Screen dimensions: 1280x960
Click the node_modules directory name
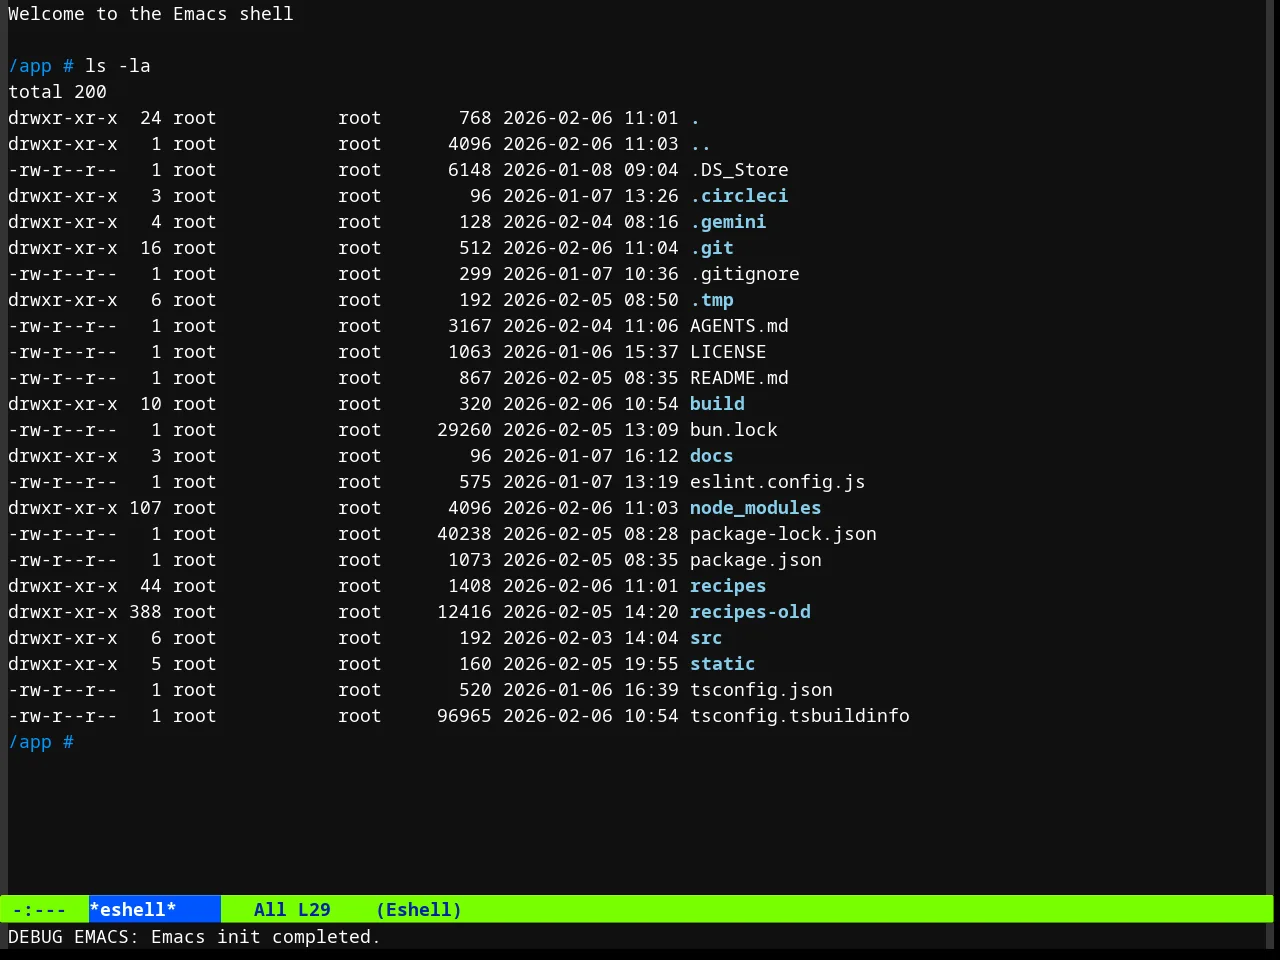756,507
